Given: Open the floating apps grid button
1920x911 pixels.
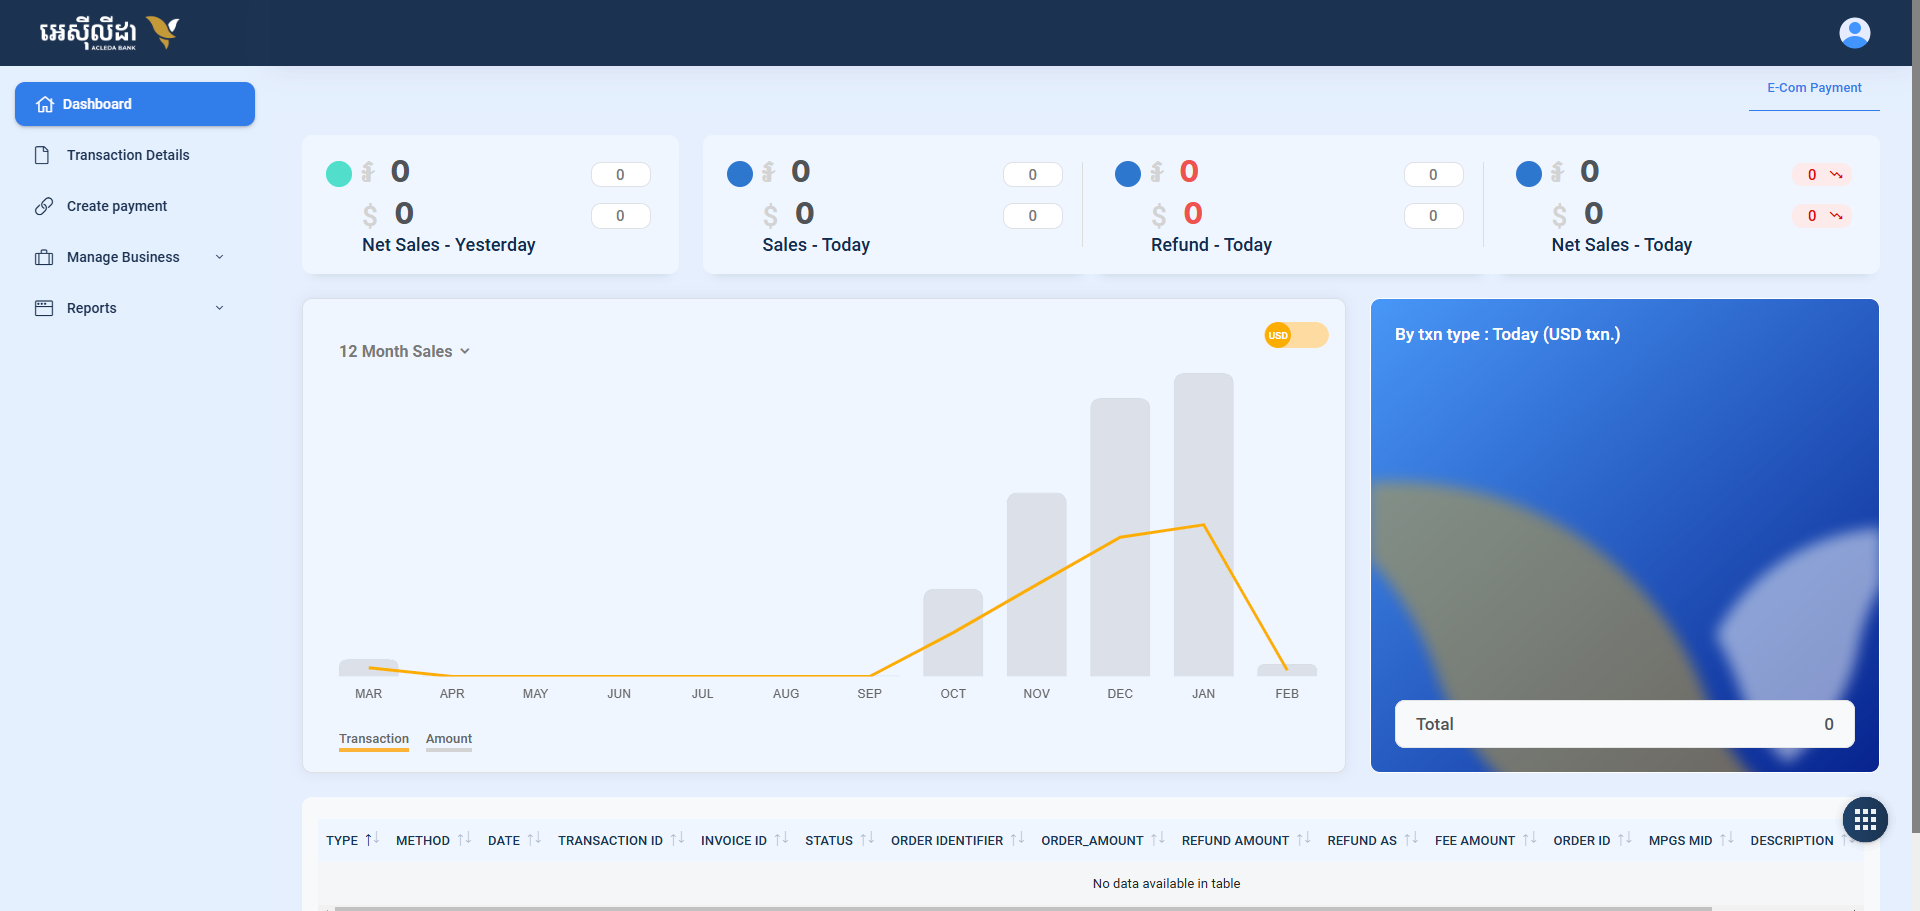Looking at the screenshot, I should (x=1864, y=820).
